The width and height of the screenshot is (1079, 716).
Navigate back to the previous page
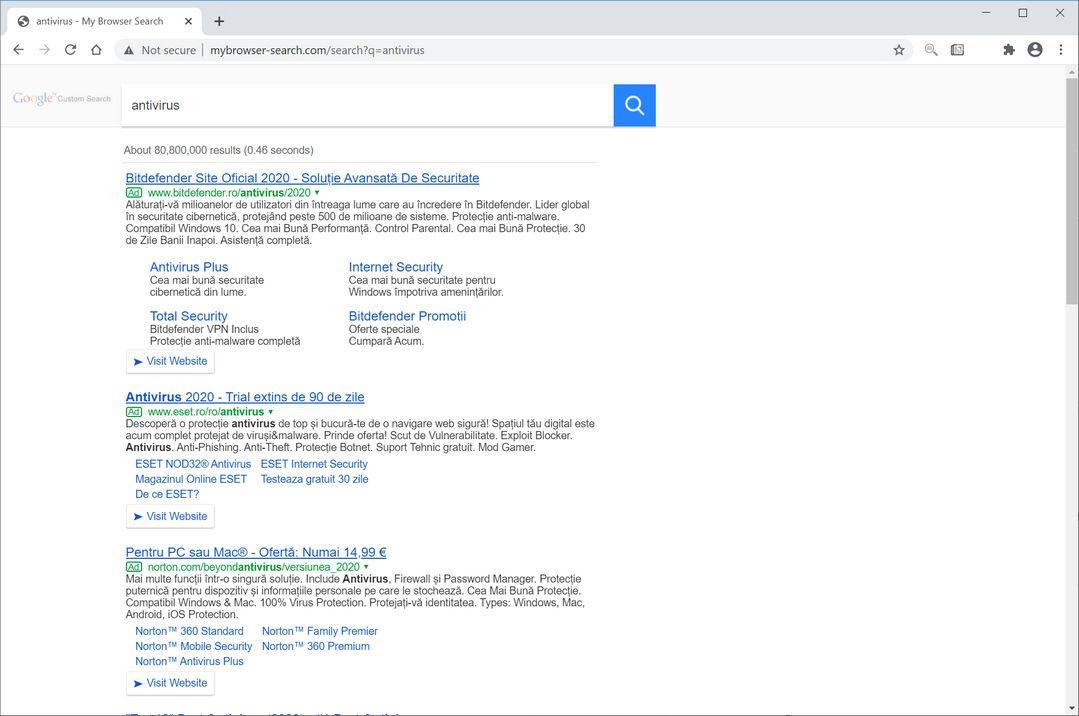18,50
